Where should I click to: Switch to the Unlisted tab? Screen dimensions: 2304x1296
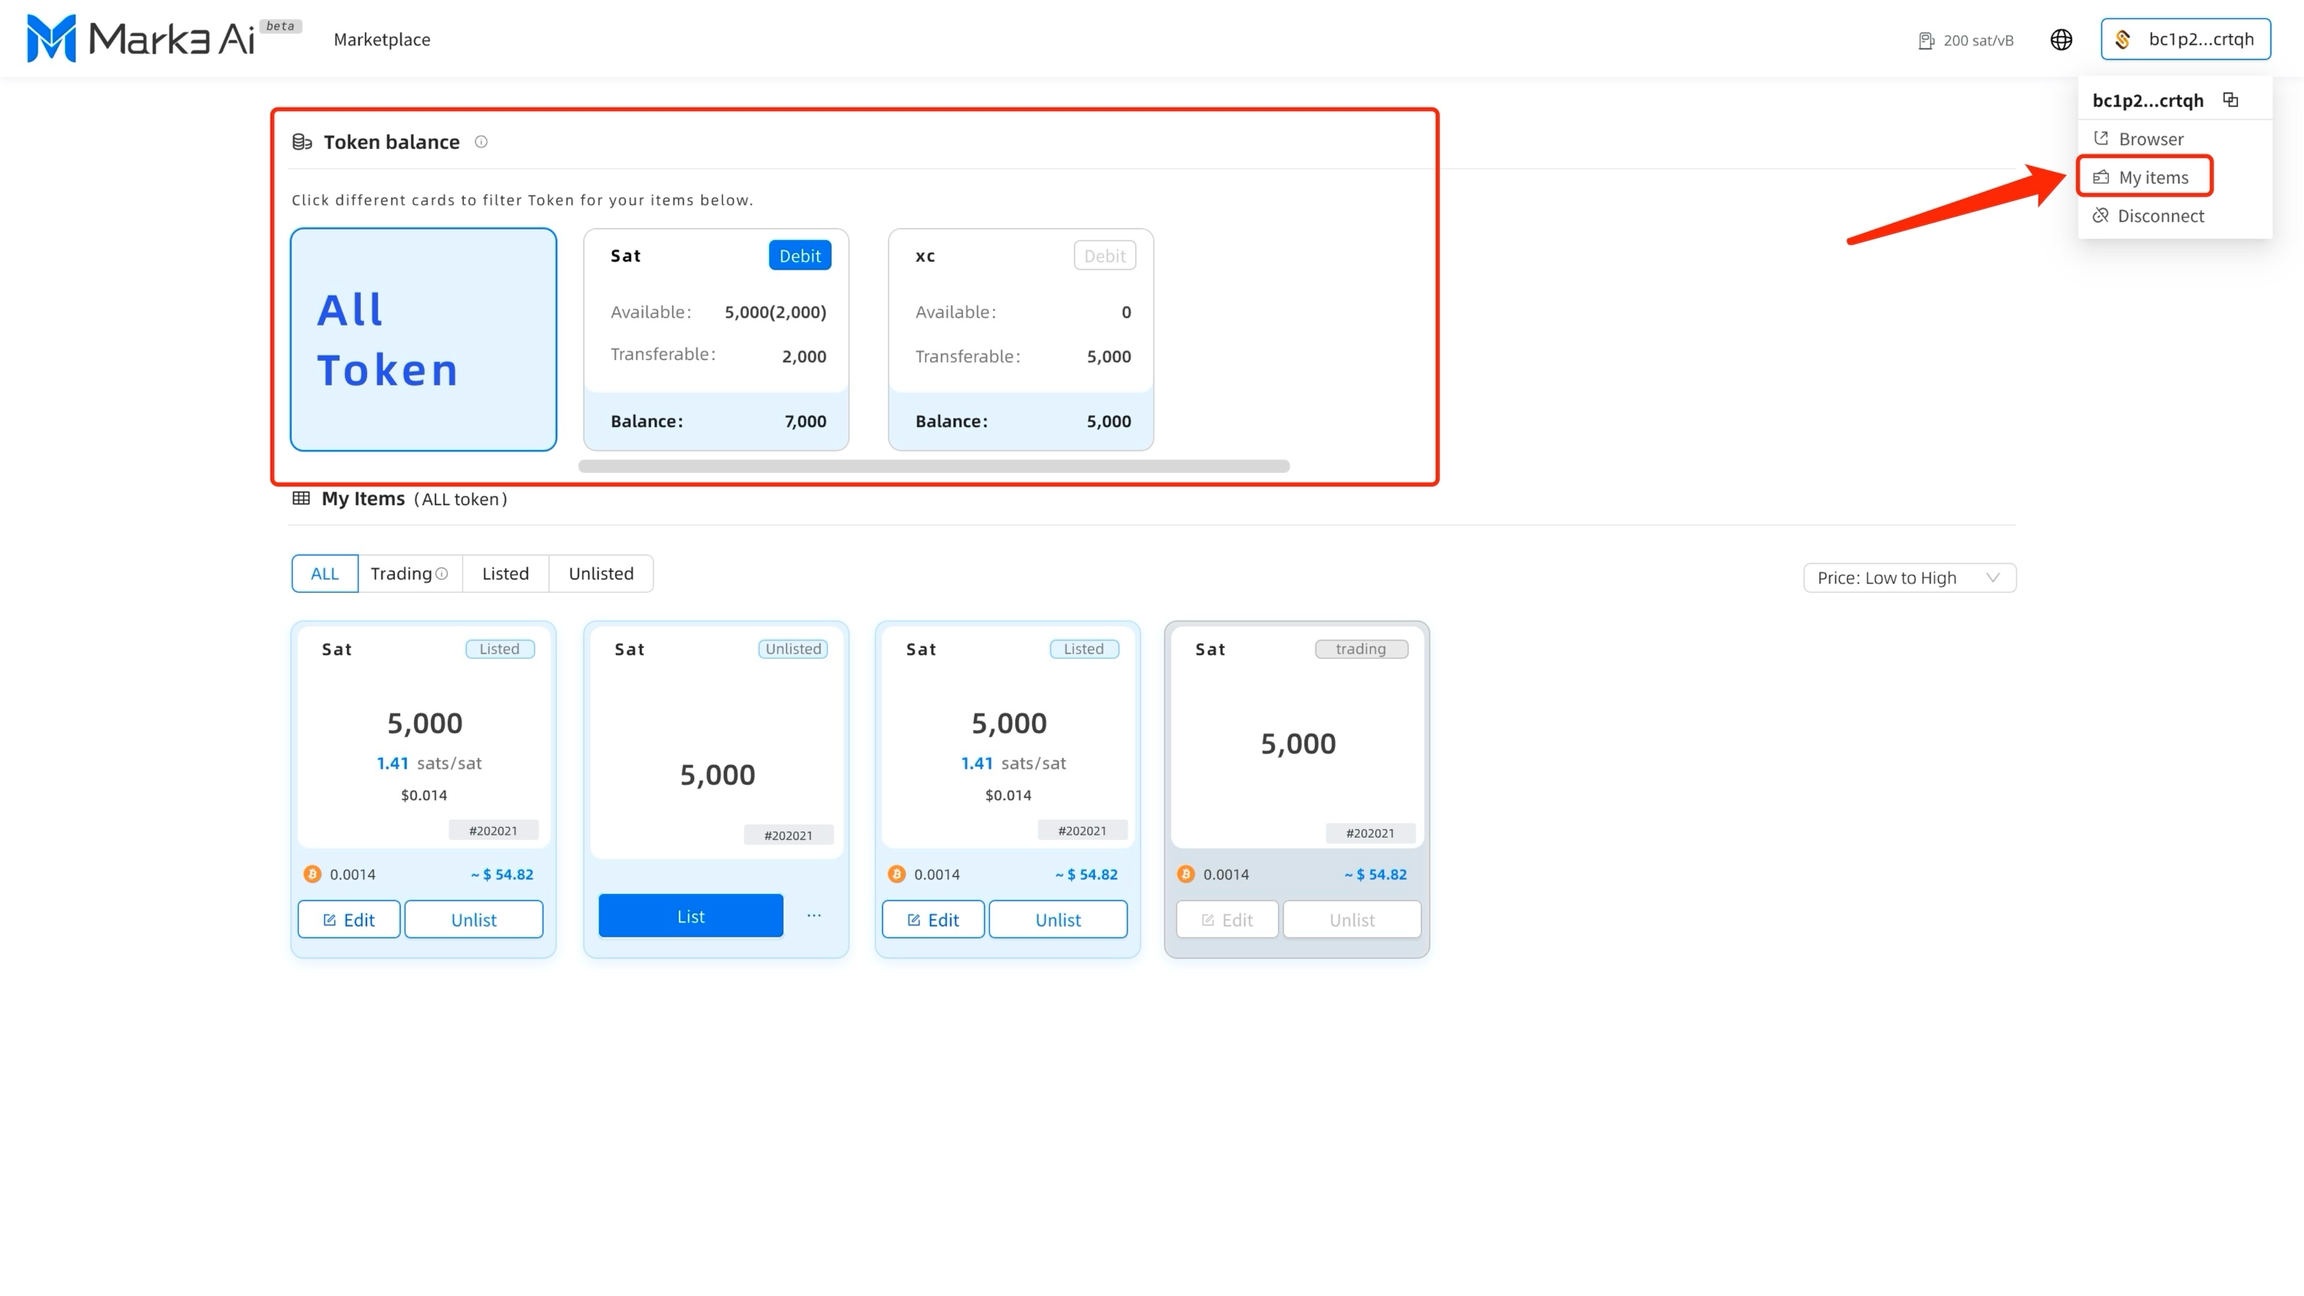601,574
